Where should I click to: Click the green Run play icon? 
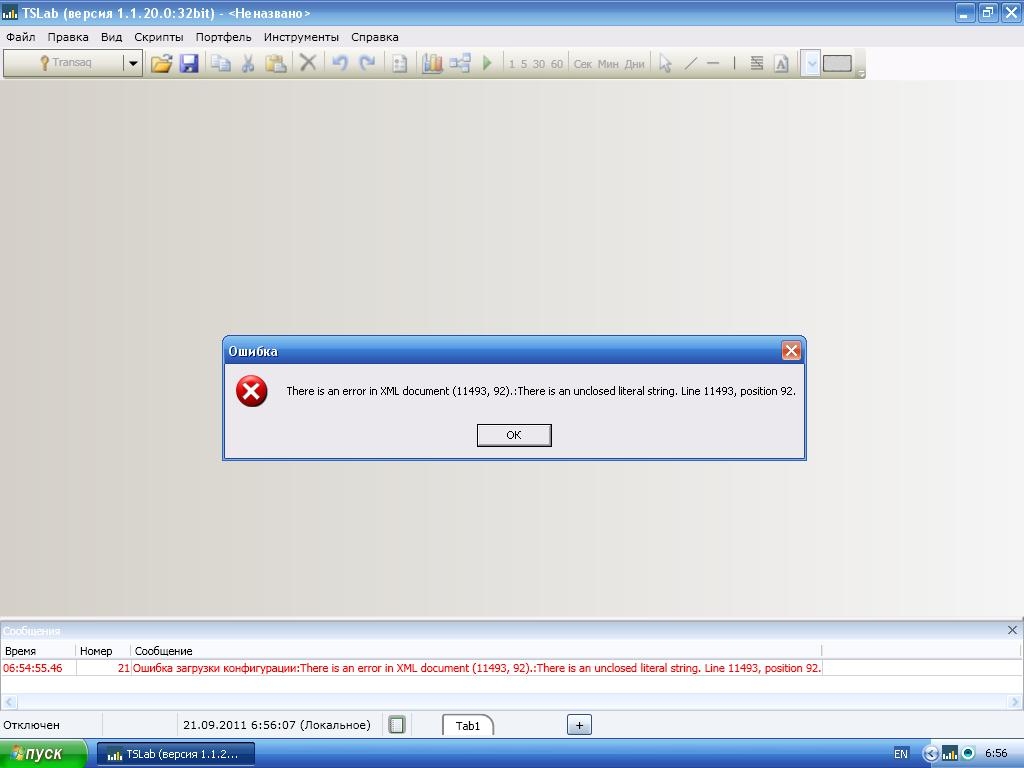pyautogui.click(x=487, y=63)
